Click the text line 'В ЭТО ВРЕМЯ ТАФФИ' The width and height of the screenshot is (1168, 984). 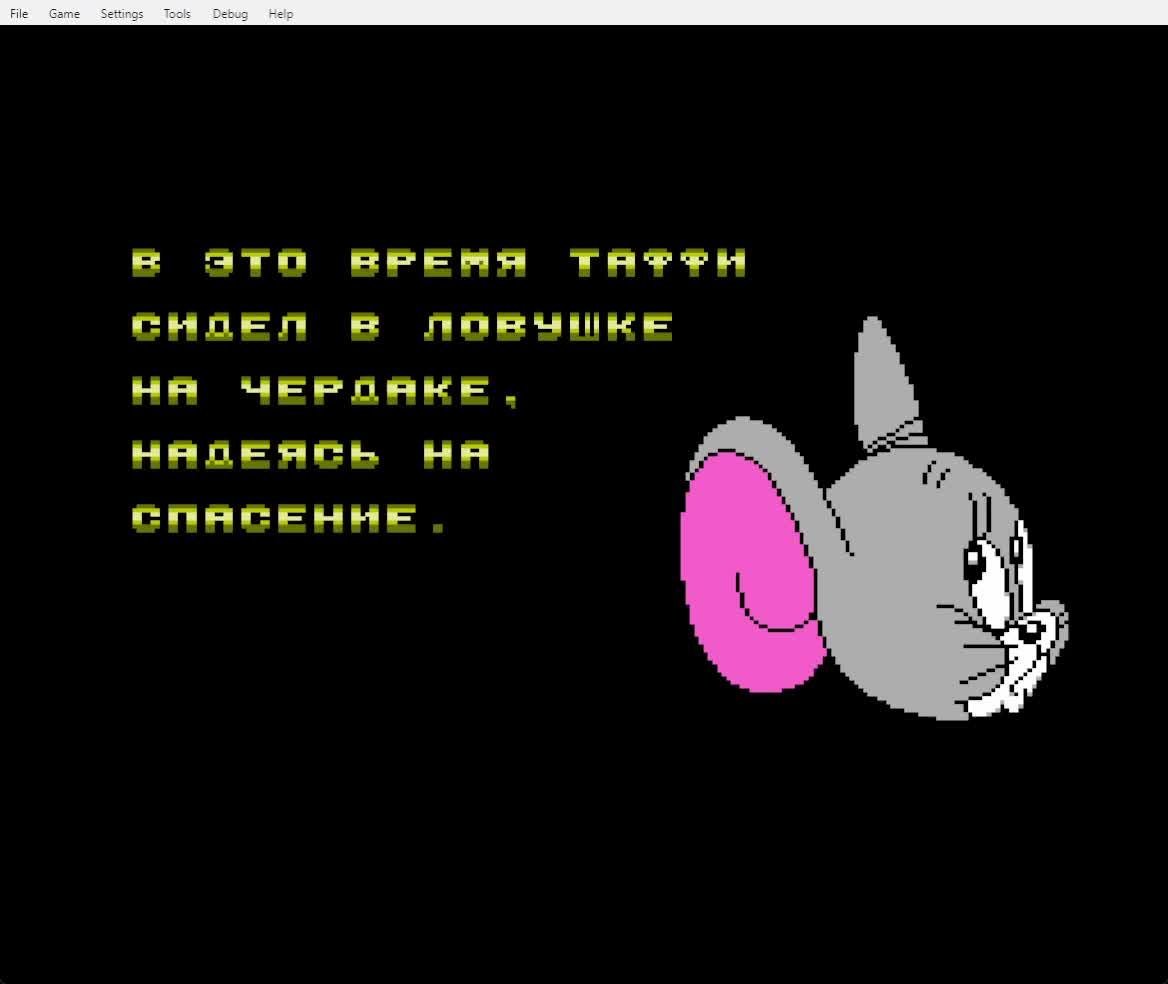tap(439, 263)
